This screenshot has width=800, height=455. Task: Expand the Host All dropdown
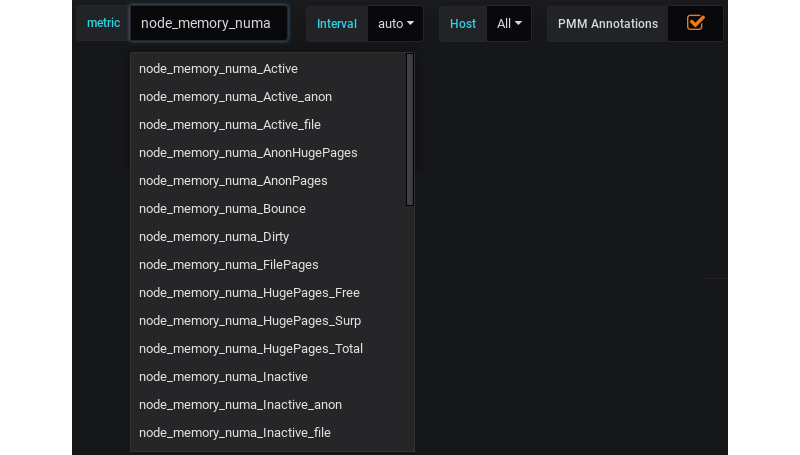click(509, 24)
